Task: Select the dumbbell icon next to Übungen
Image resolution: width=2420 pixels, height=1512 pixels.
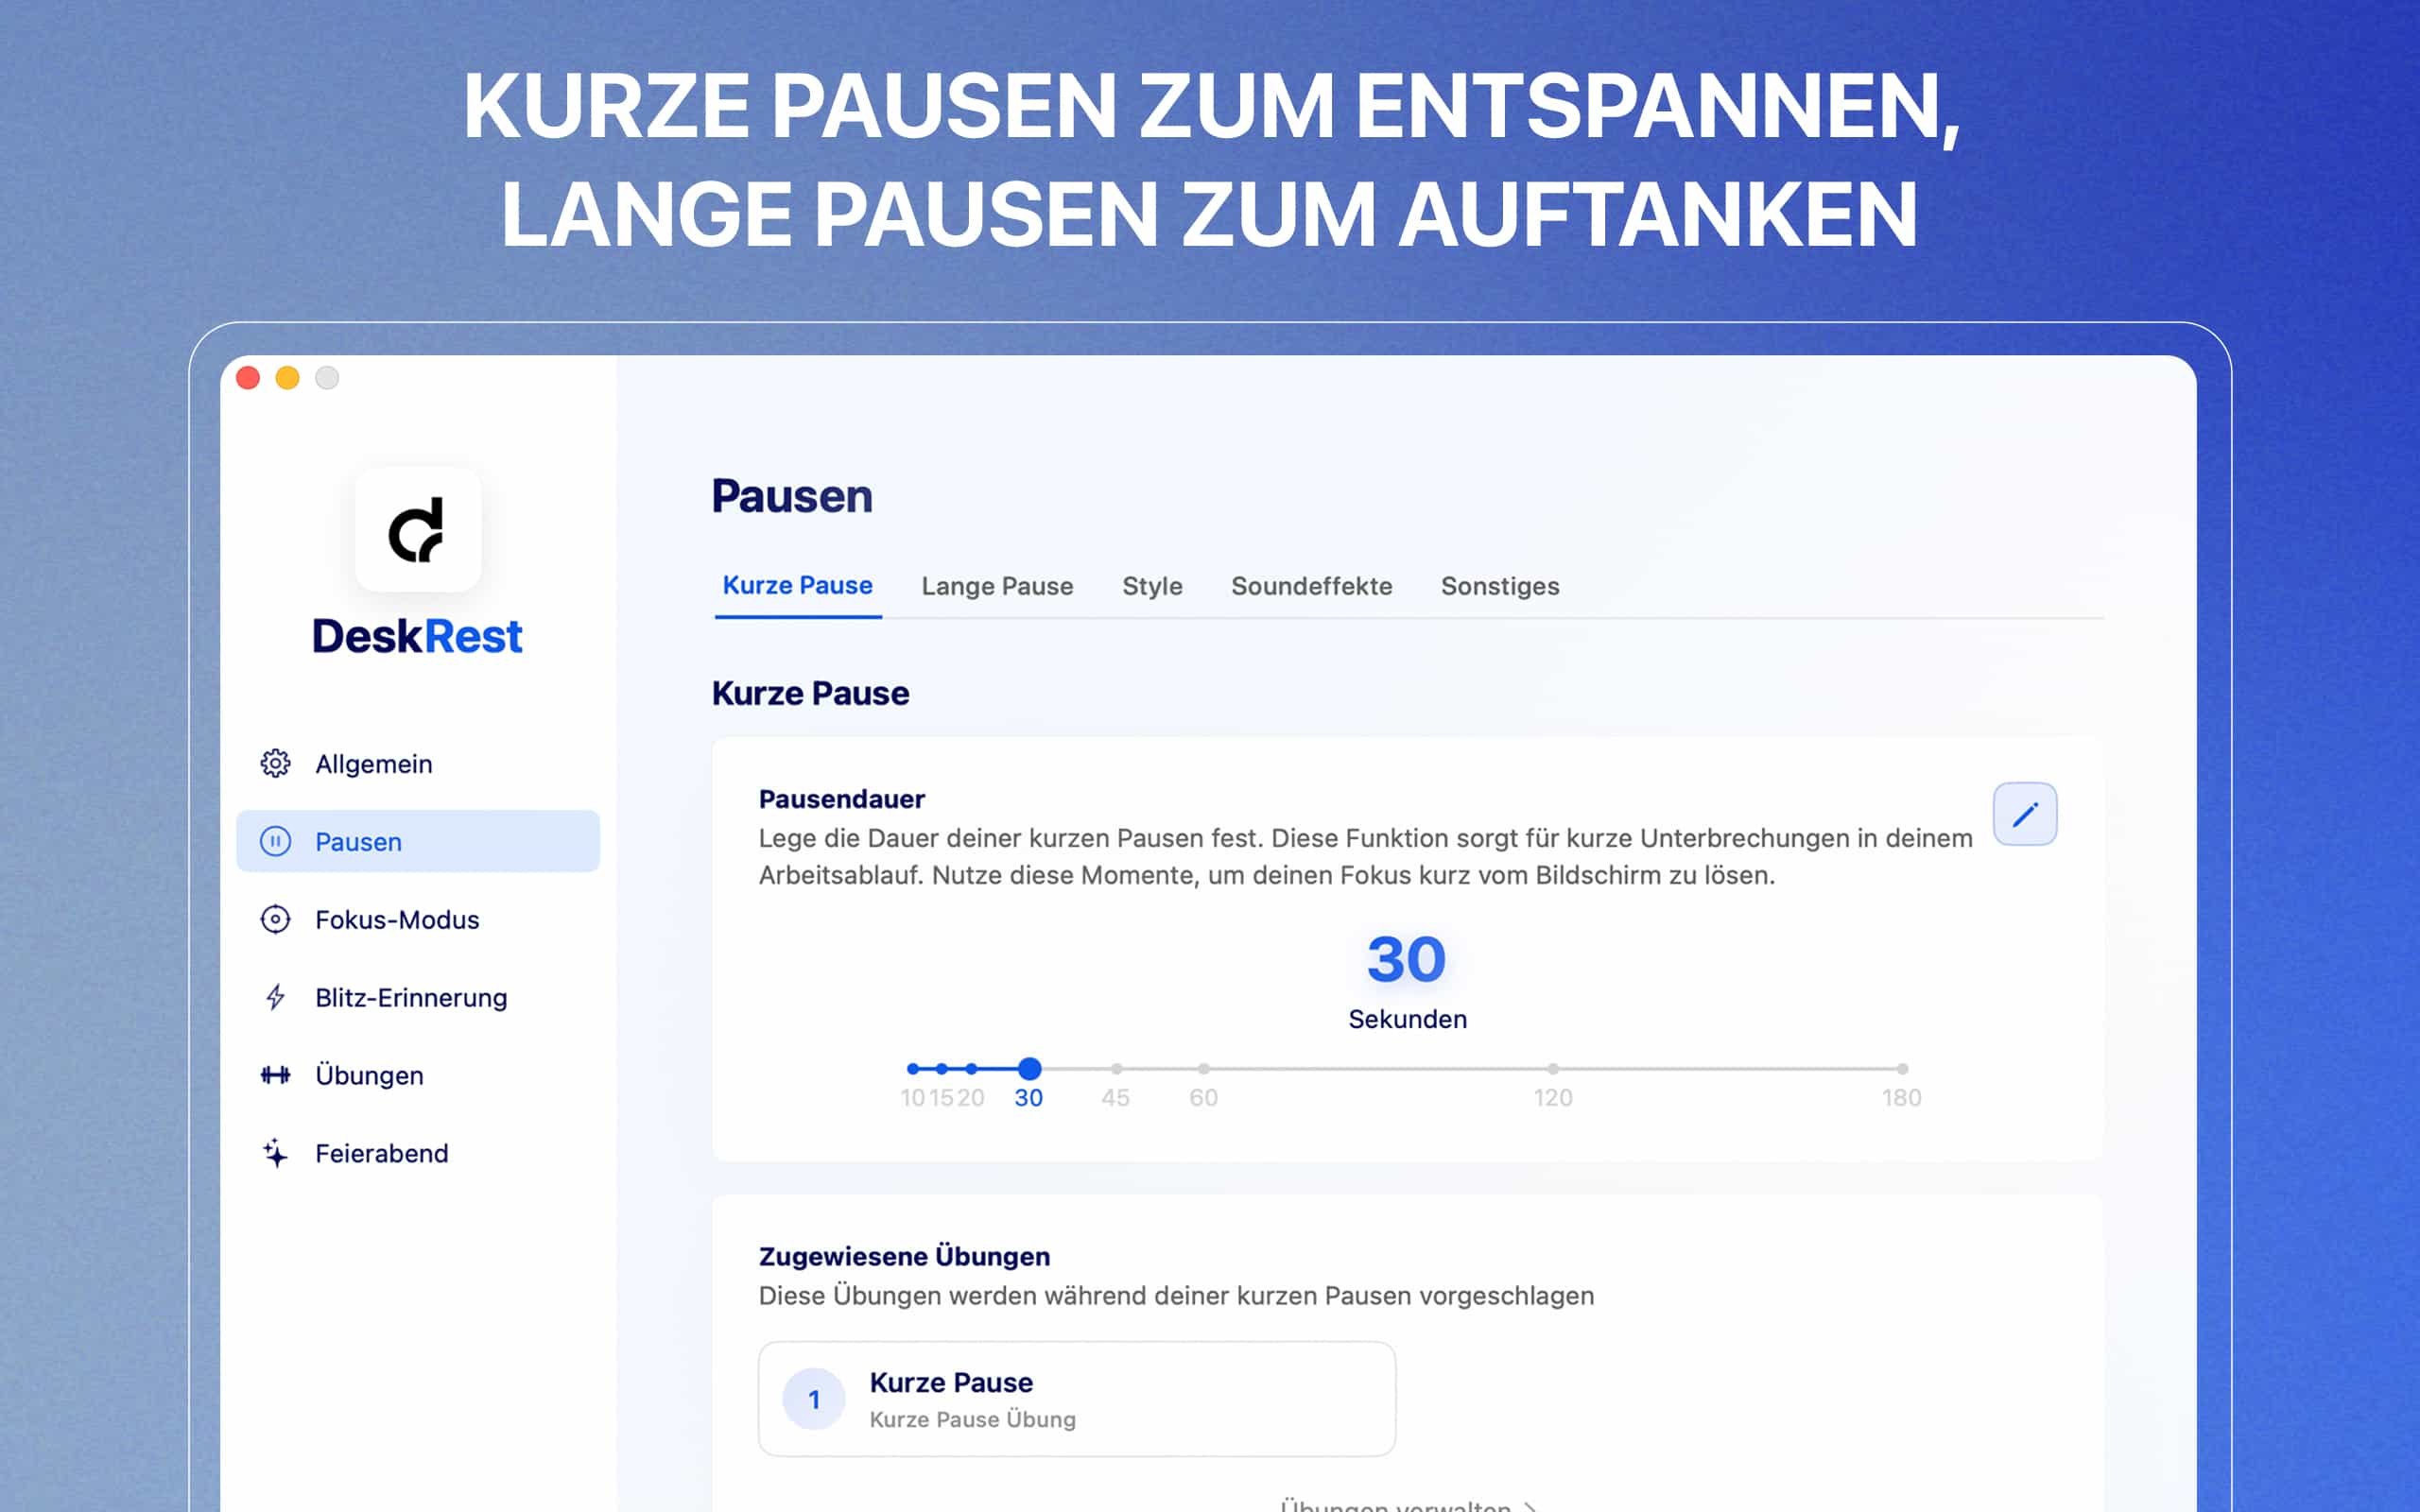Action: 274,1075
